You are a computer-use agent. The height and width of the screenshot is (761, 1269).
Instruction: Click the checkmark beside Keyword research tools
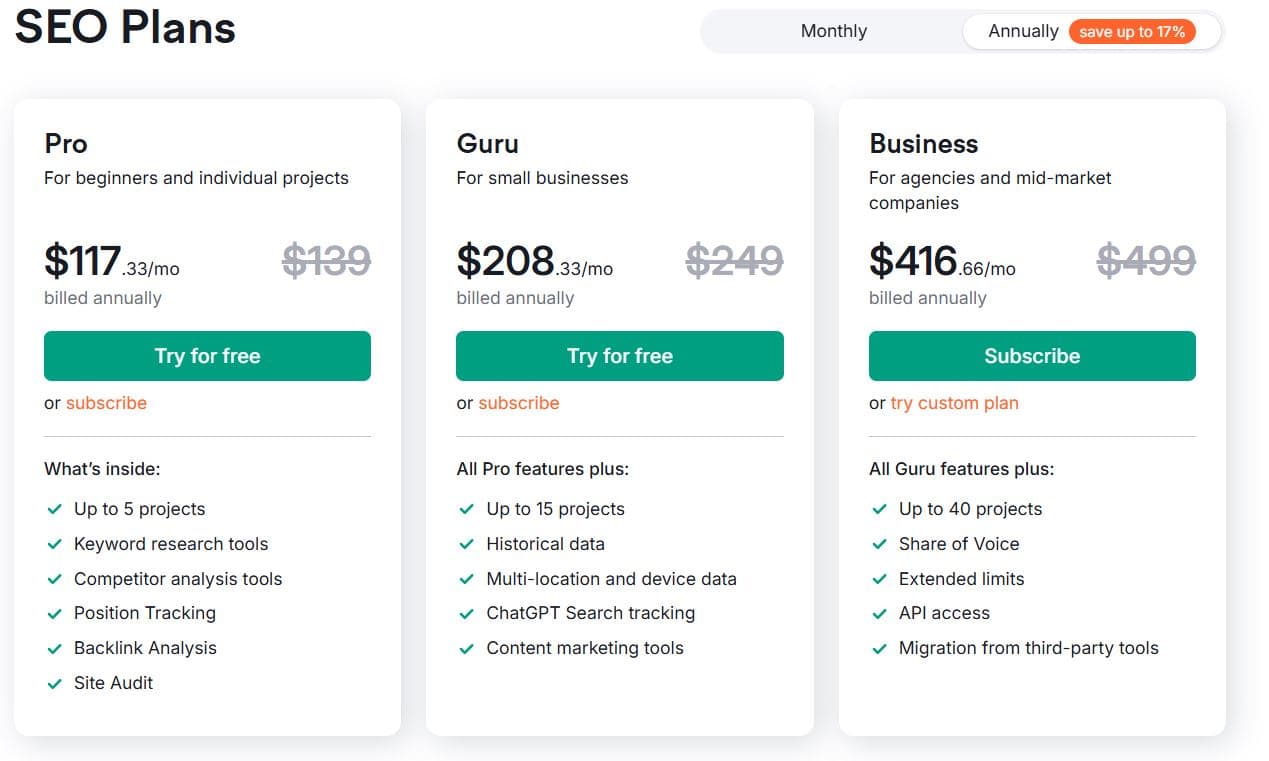pyautogui.click(x=55, y=544)
